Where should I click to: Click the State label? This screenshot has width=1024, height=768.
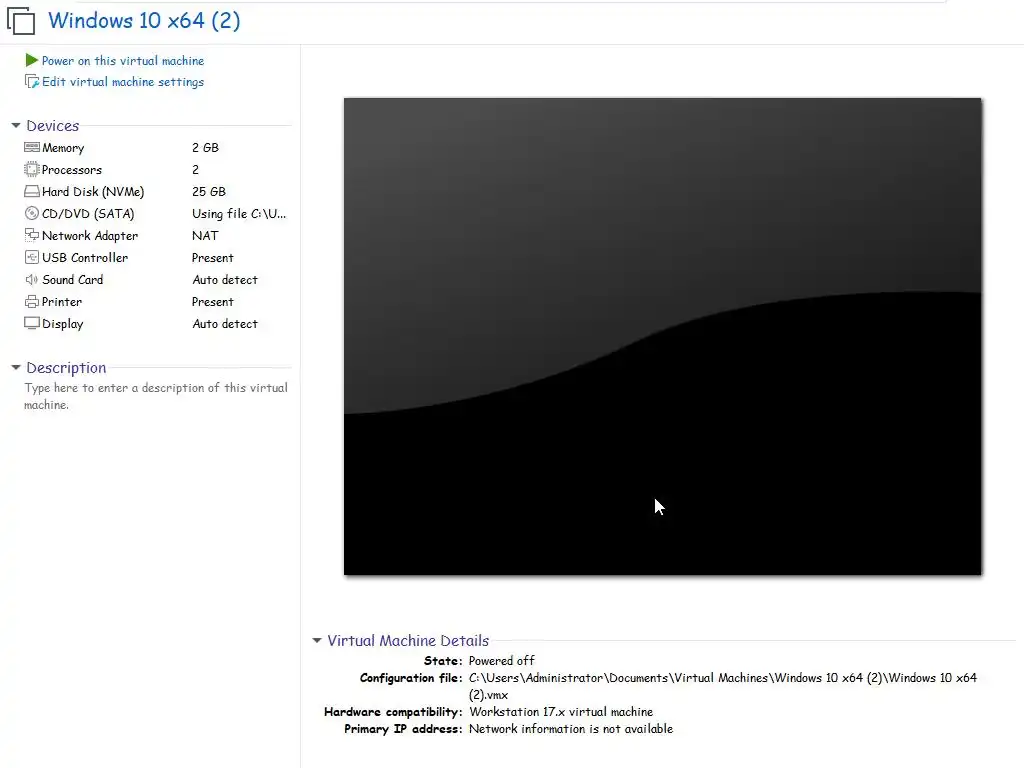tap(443, 661)
